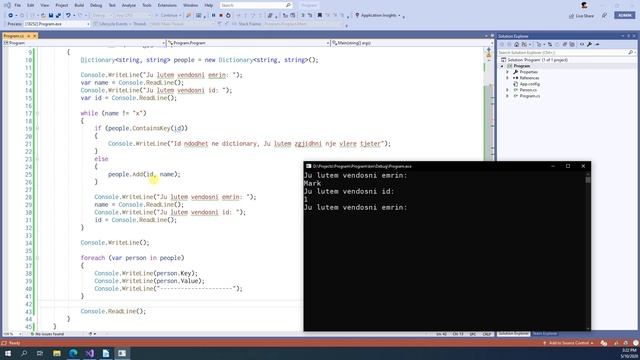Select the Program.cs editor tab

click(13, 36)
